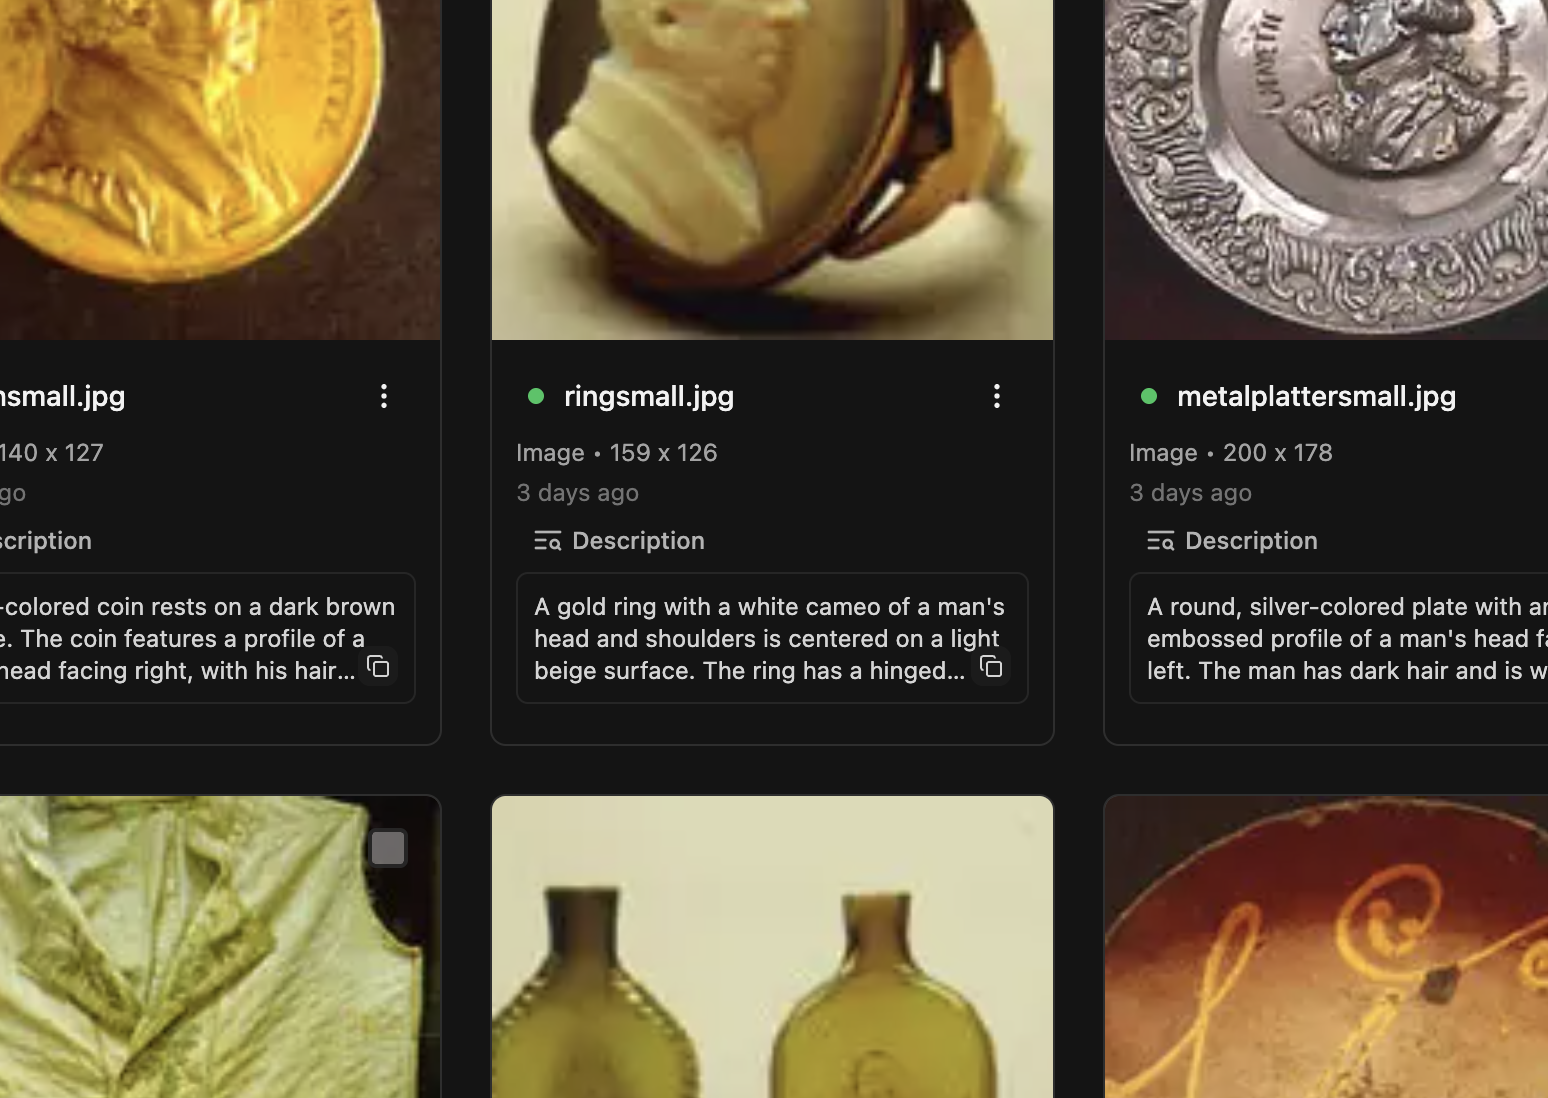This screenshot has width=1548, height=1098.
Task: Open the three-dot menu for ringsmall.jpg
Action: [x=996, y=396]
